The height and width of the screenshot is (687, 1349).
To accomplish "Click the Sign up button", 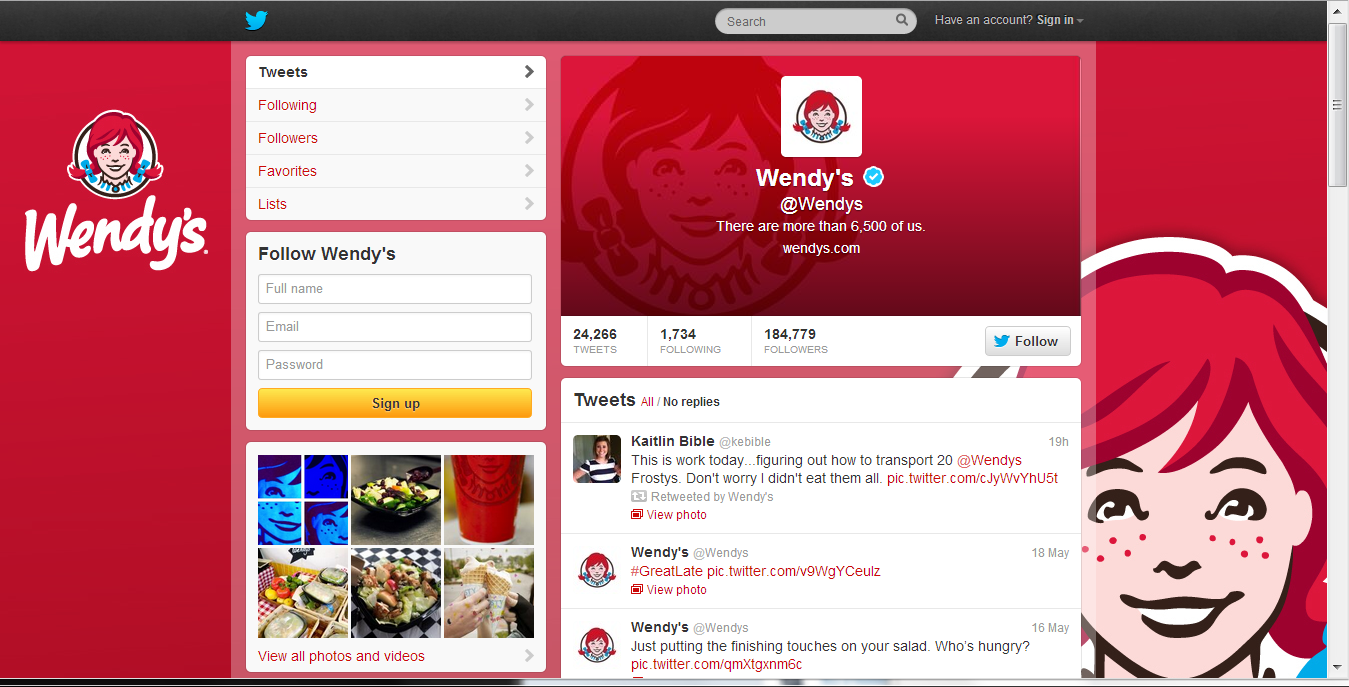I will (x=395, y=403).
